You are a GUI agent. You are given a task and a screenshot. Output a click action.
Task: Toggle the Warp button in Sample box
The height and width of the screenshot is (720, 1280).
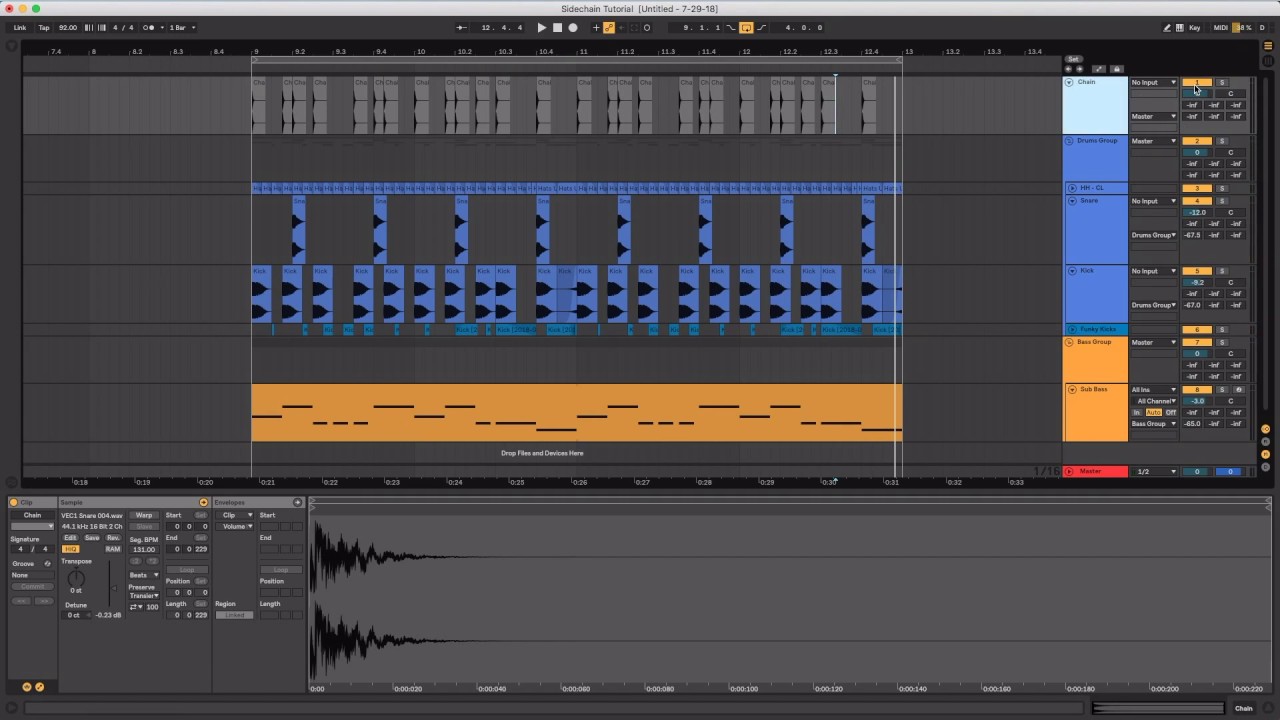coord(144,515)
